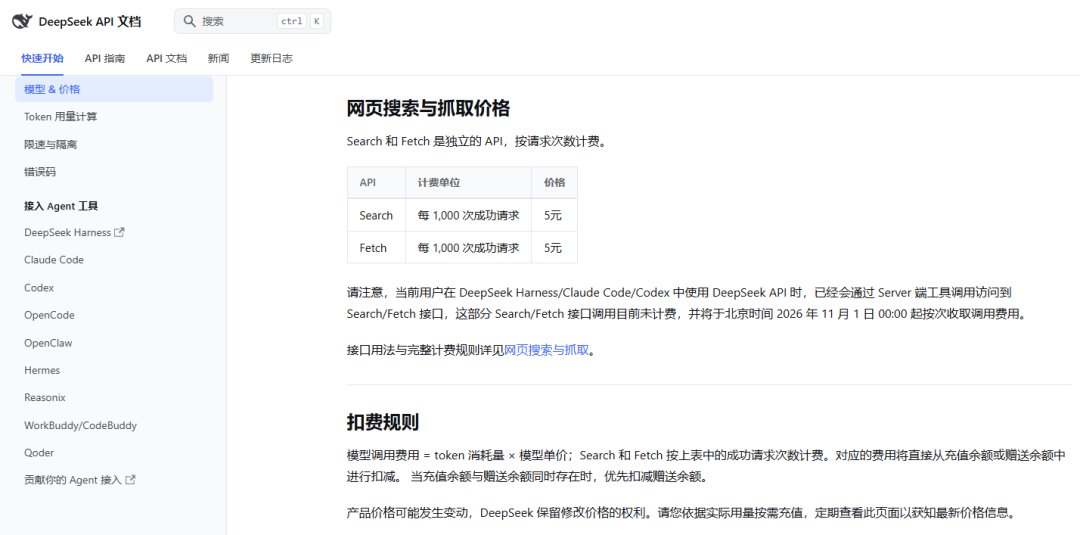Image resolution: width=1080 pixels, height=535 pixels.
Task: Click the 计费单位 column header
Action: coord(468,182)
